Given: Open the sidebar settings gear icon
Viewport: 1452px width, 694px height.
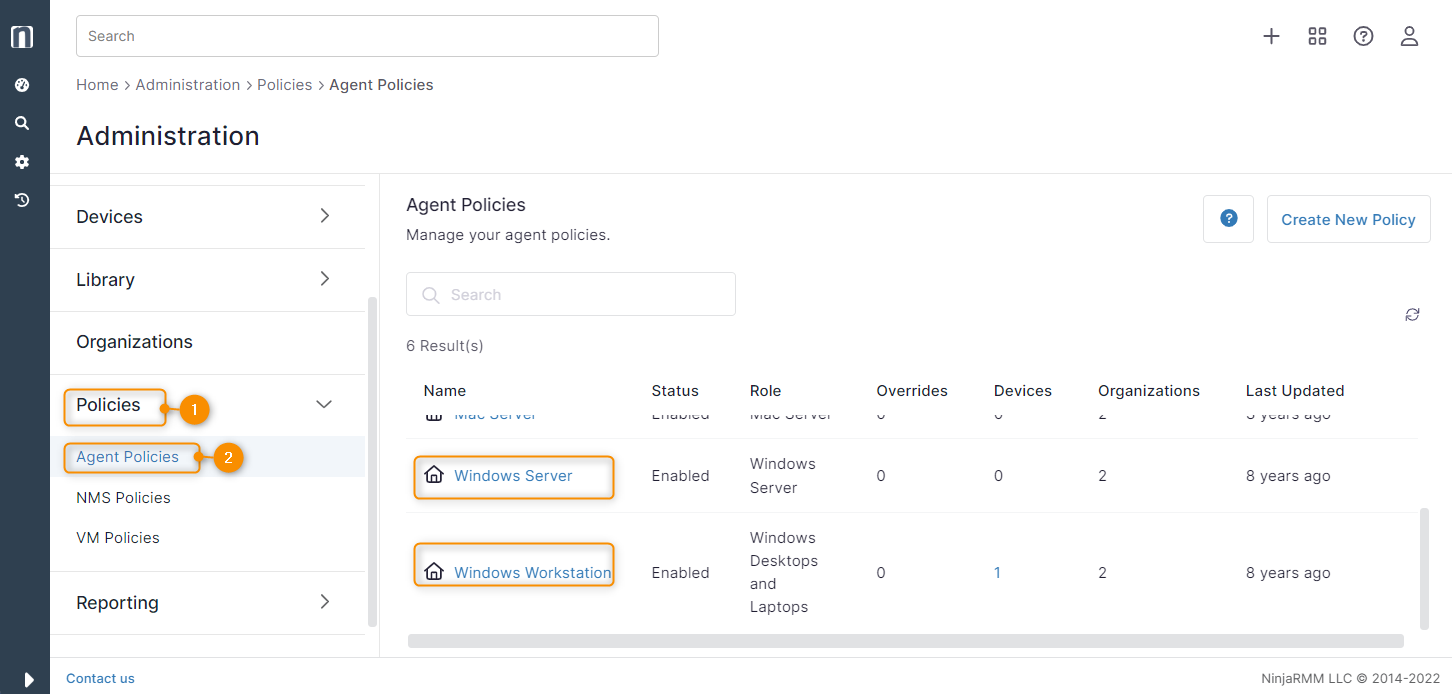Looking at the screenshot, I should click(22, 161).
